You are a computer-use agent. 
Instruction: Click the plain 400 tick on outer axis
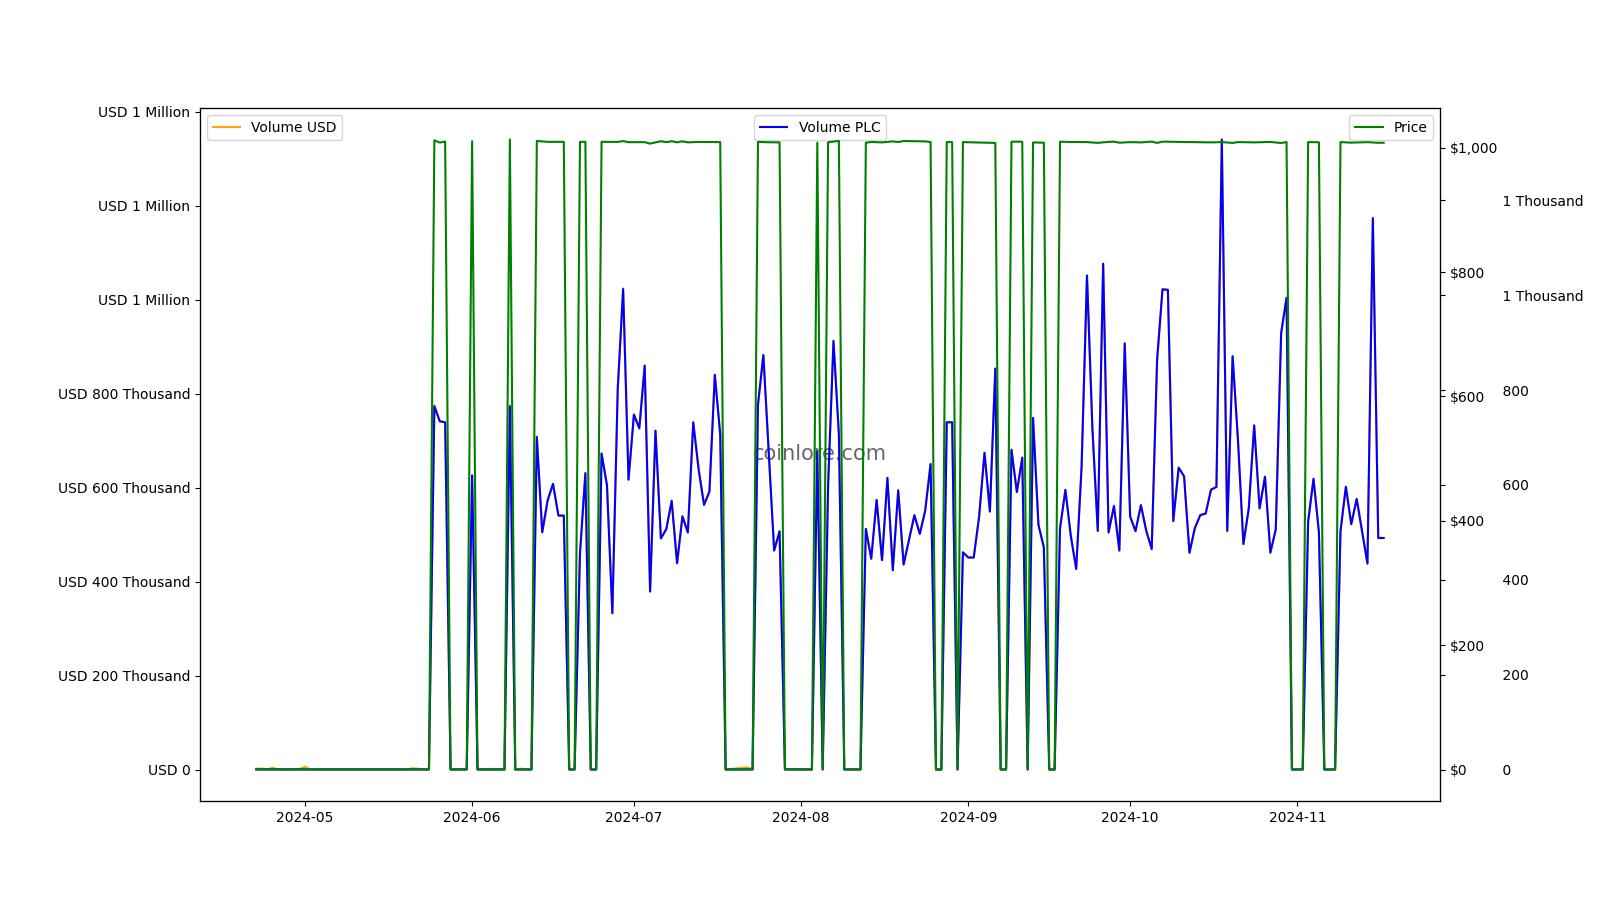pyautogui.click(x=1515, y=580)
